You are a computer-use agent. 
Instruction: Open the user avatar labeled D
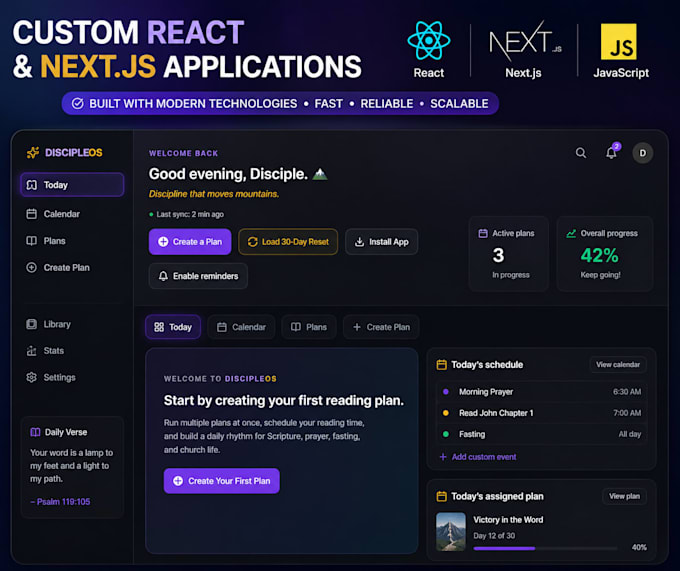click(642, 153)
